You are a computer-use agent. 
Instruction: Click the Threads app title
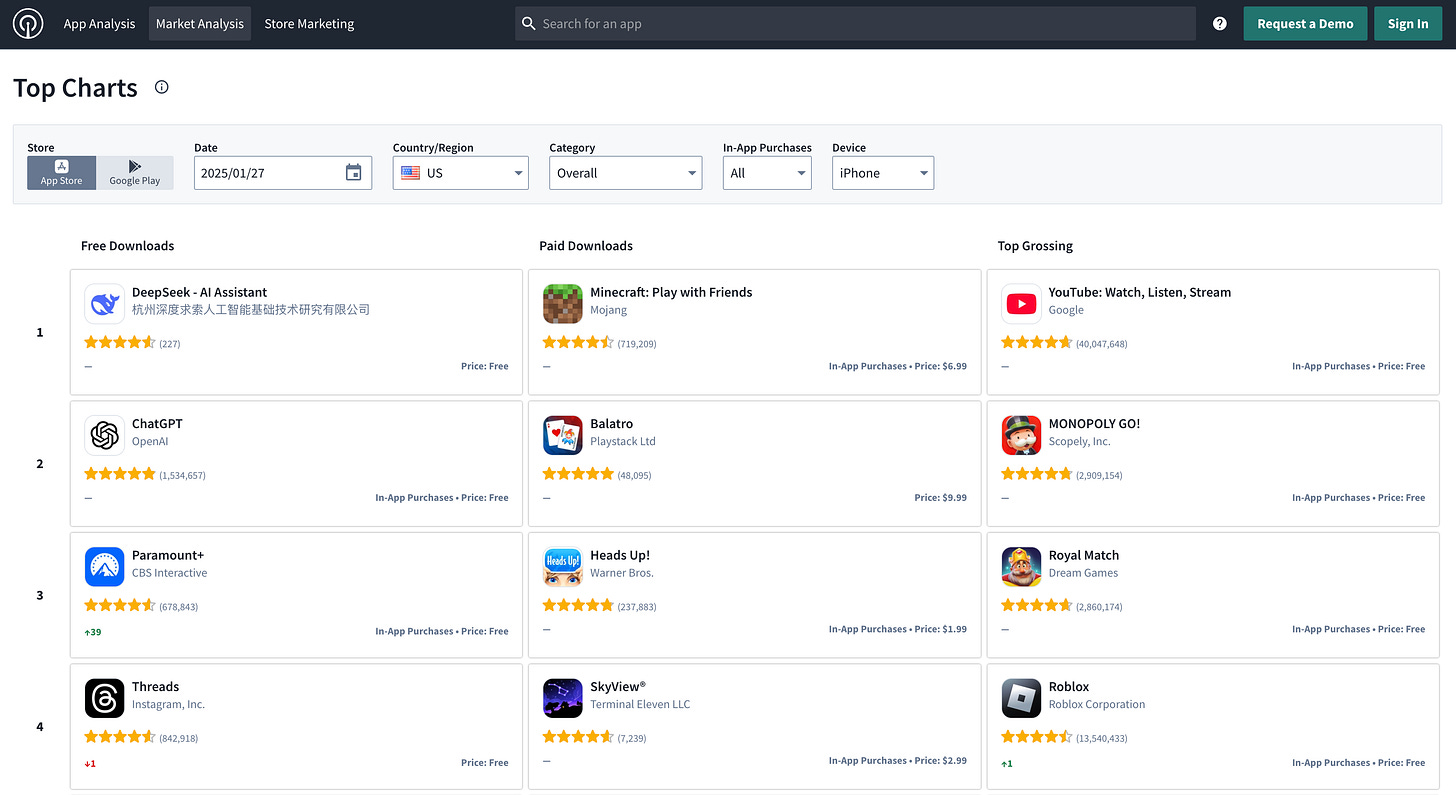155,687
